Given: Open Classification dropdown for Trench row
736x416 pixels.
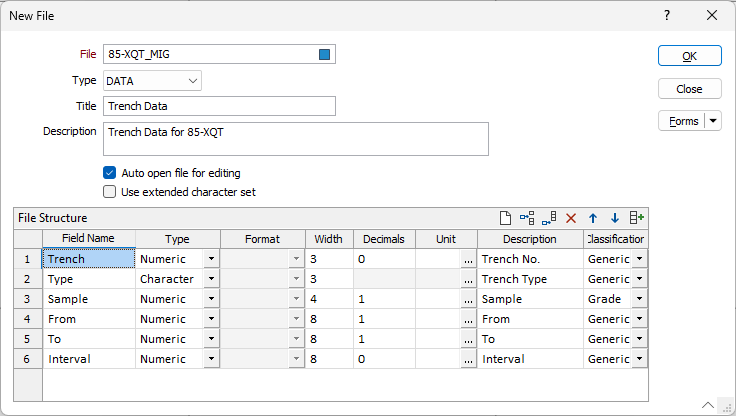Looking at the screenshot, I should coord(639,259).
